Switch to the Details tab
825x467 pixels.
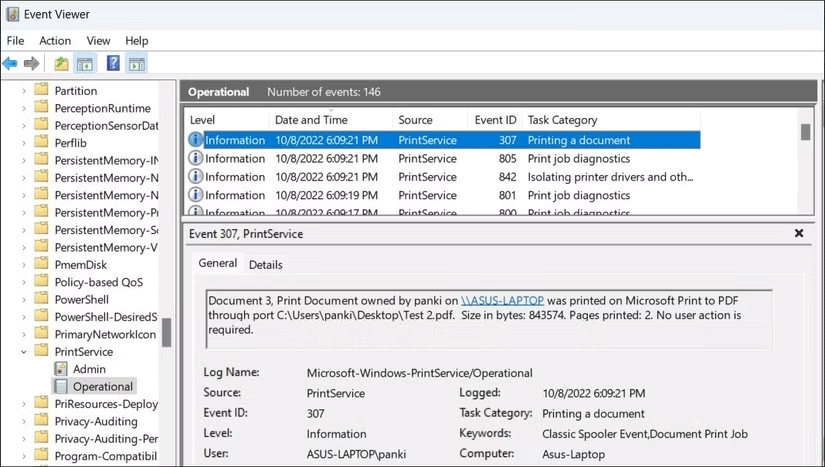coord(265,265)
